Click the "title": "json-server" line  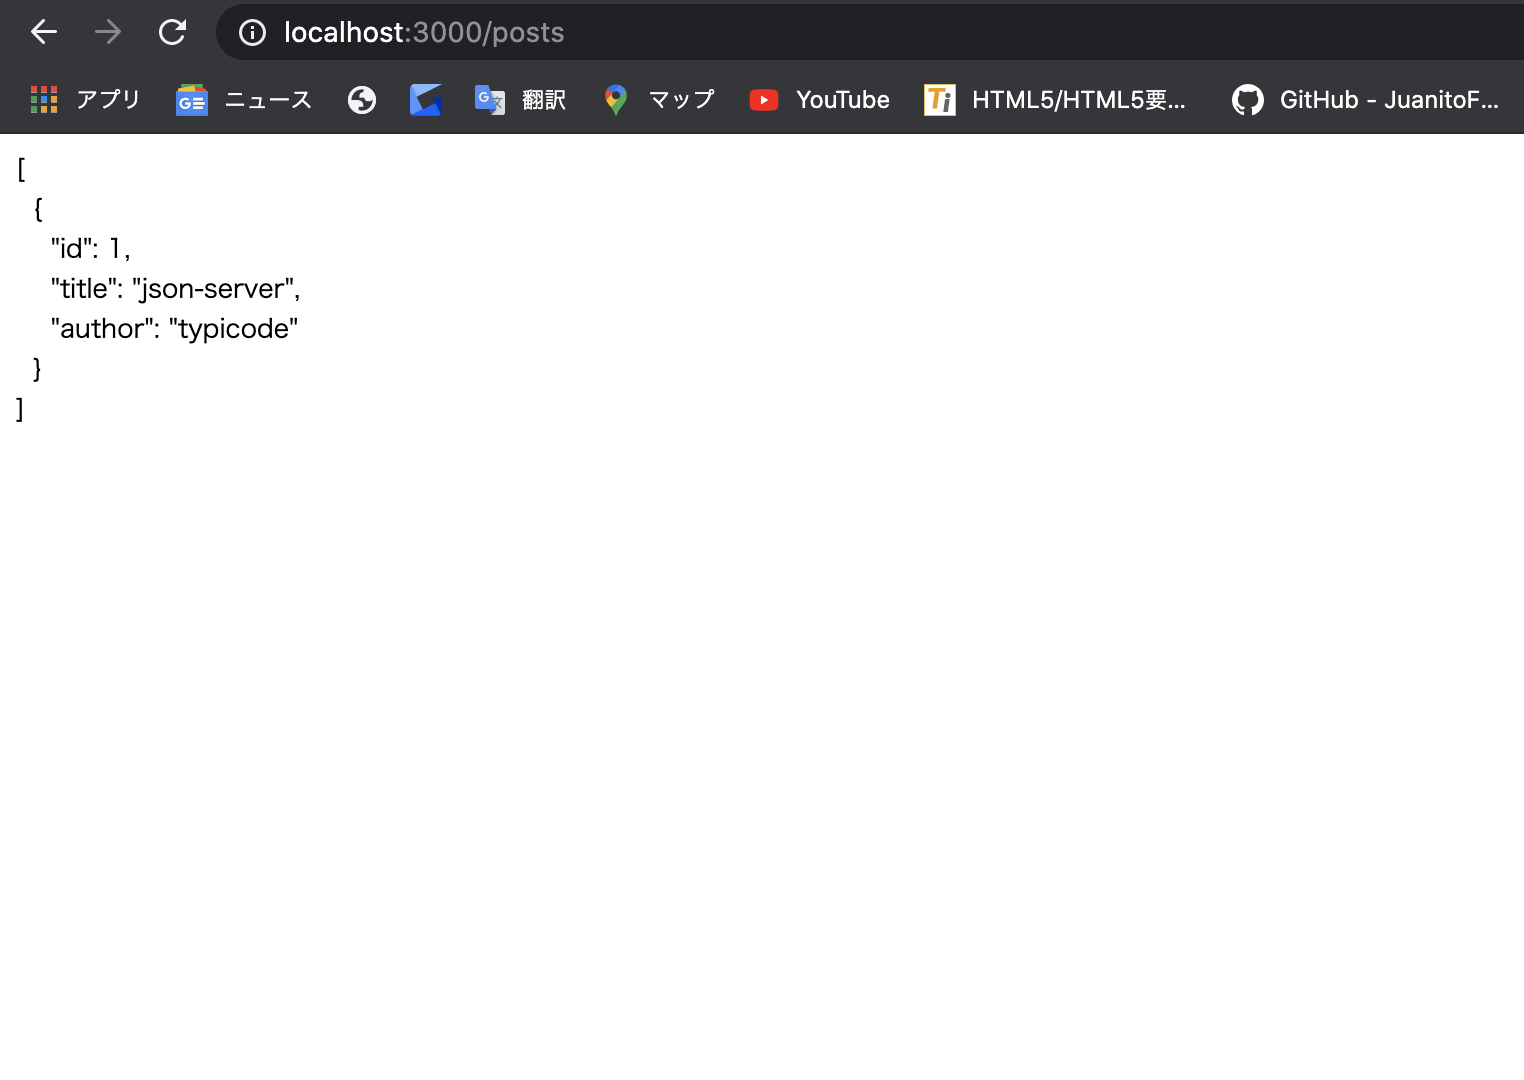pyautogui.click(x=176, y=288)
